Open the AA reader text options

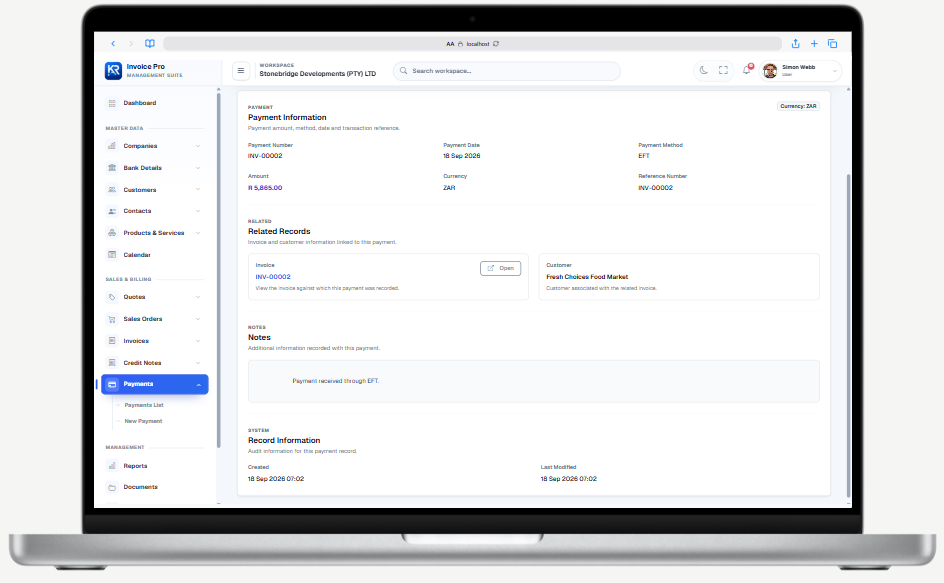(450, 44)
